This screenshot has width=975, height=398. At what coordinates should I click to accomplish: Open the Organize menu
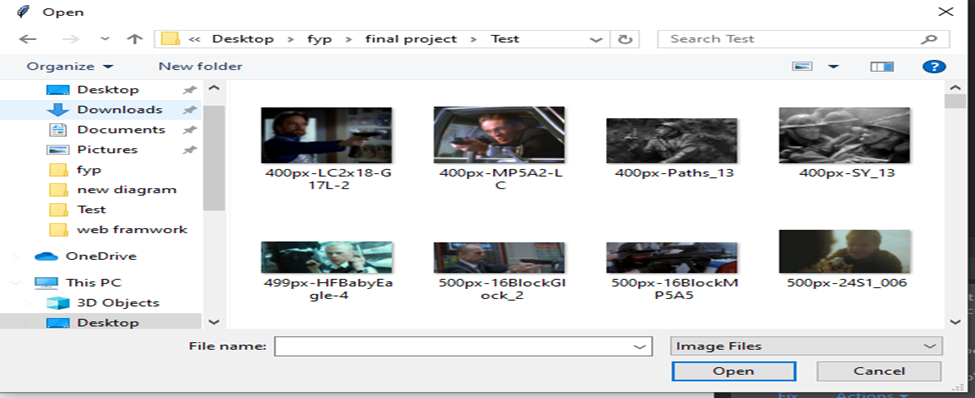[70, 67]
